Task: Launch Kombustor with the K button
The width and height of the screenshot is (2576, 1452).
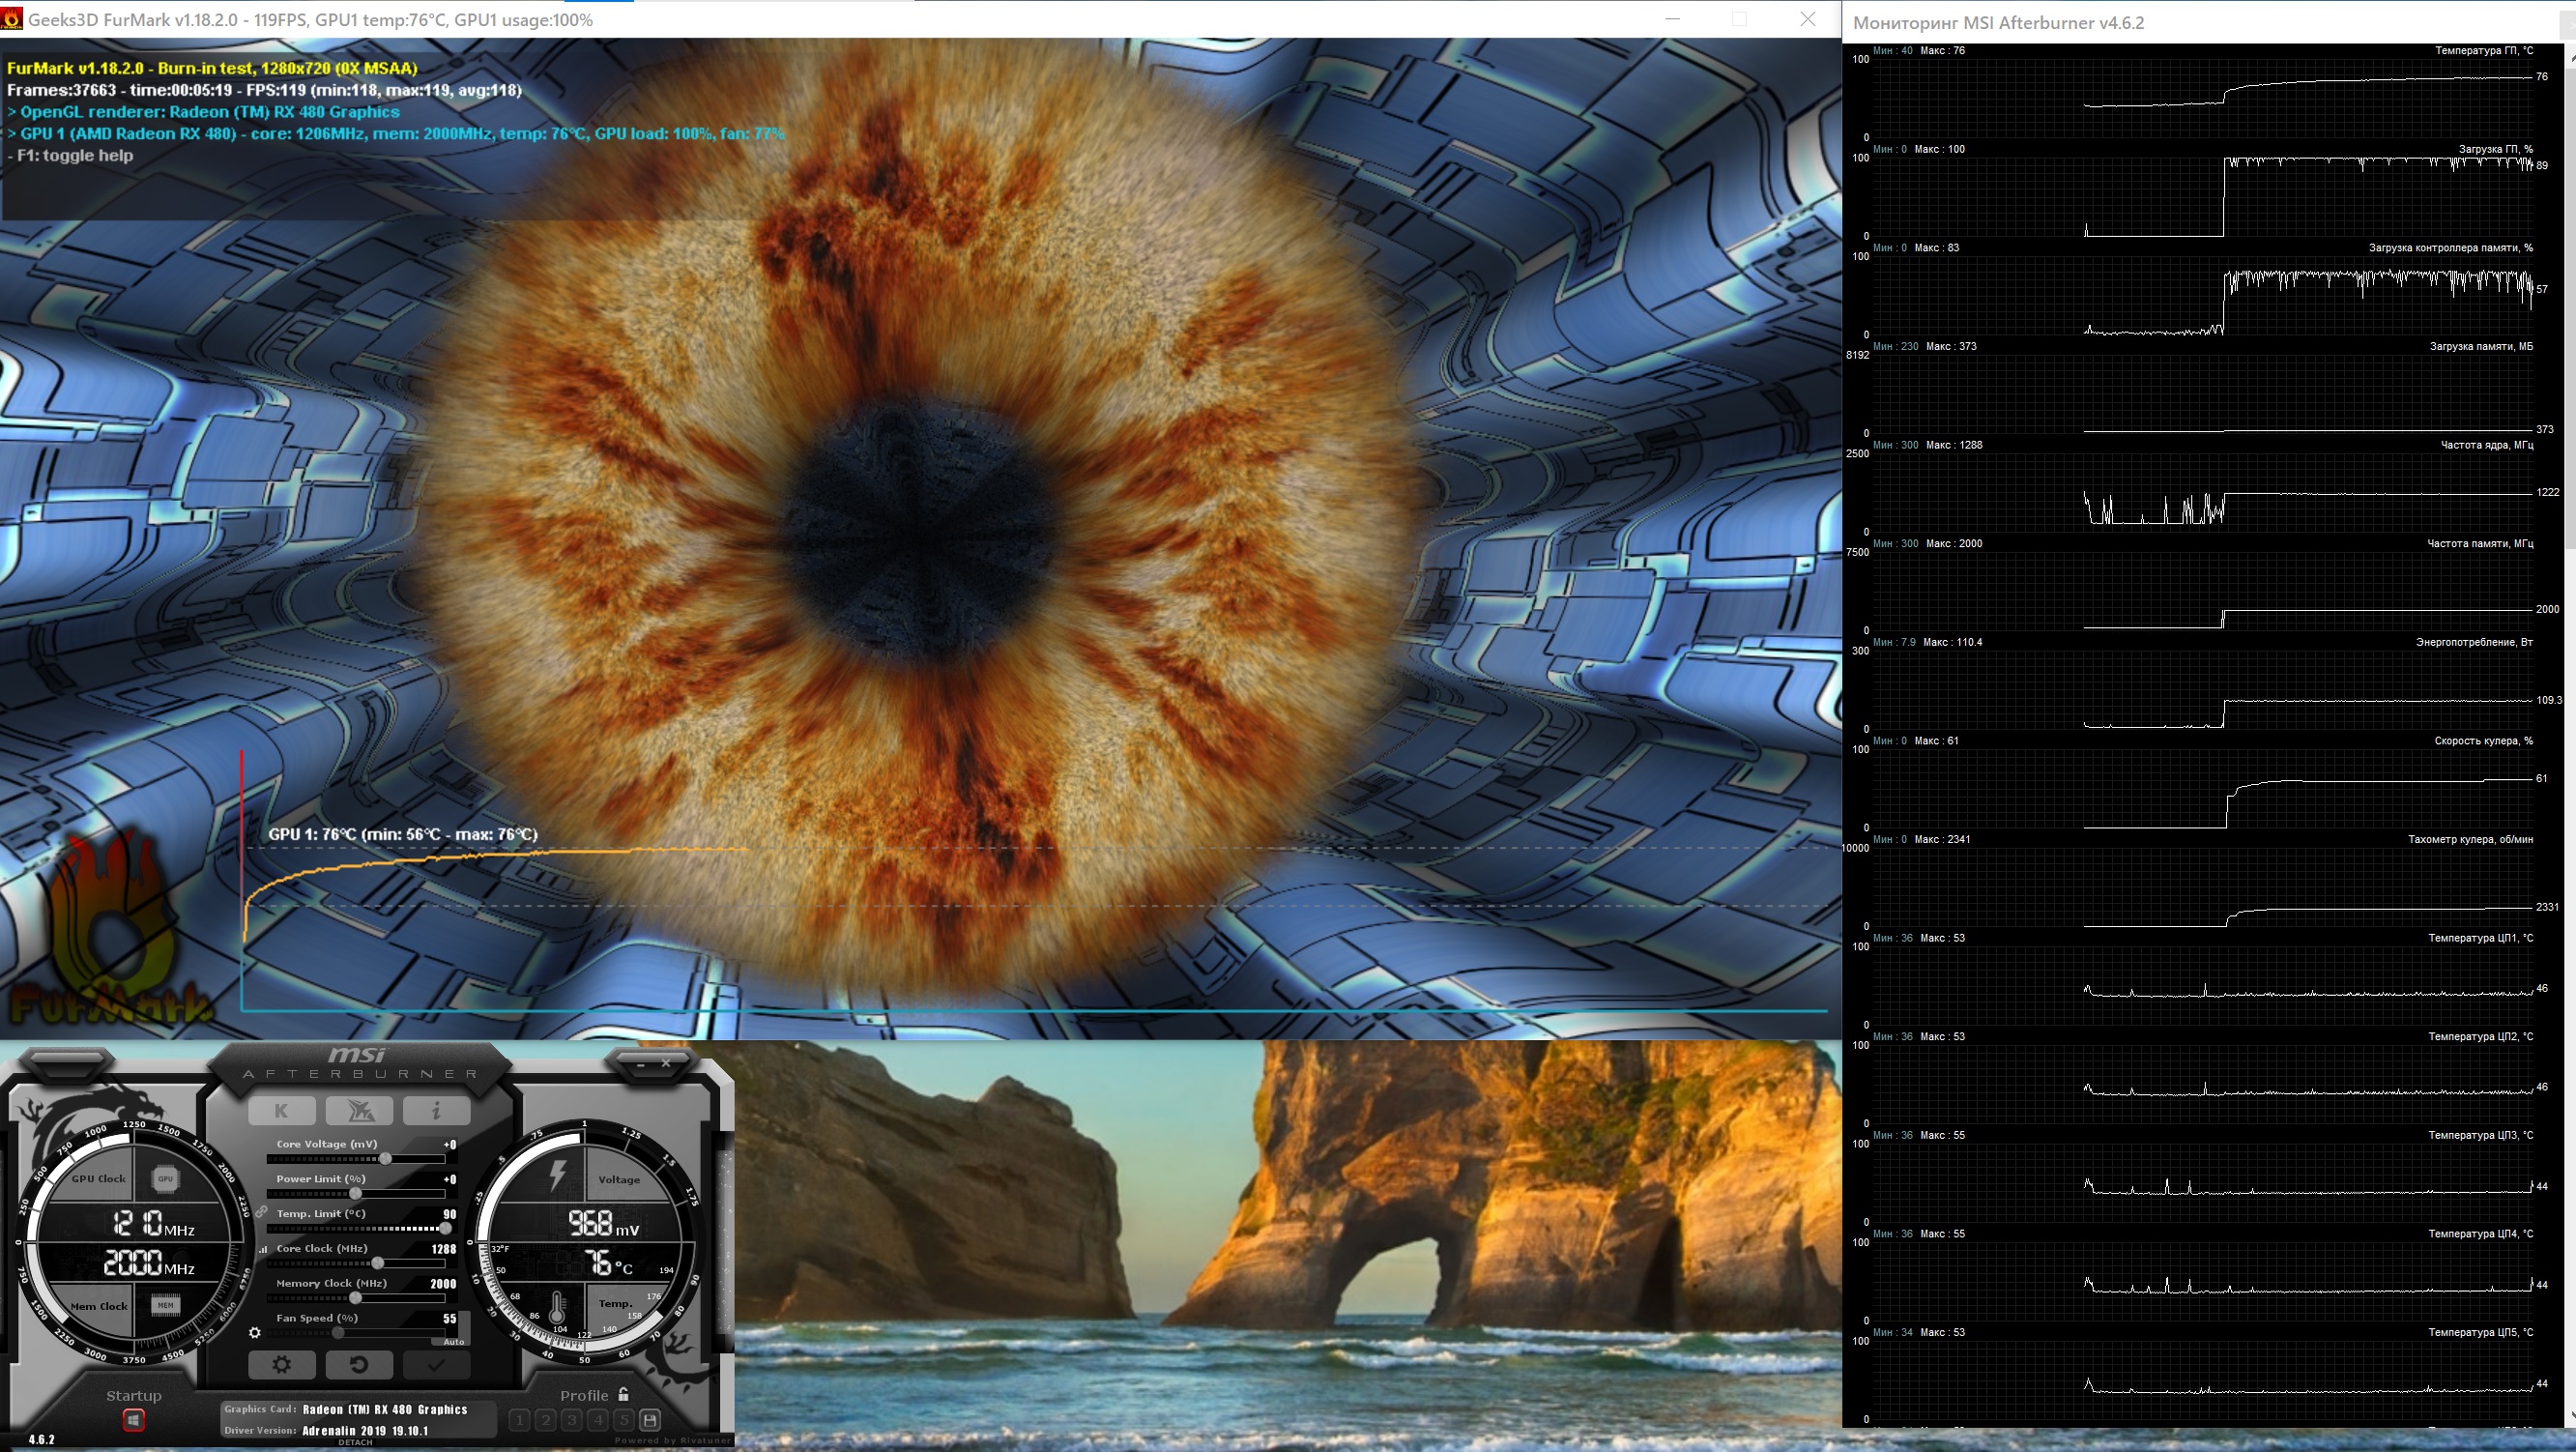Action: pos(281,1110)
